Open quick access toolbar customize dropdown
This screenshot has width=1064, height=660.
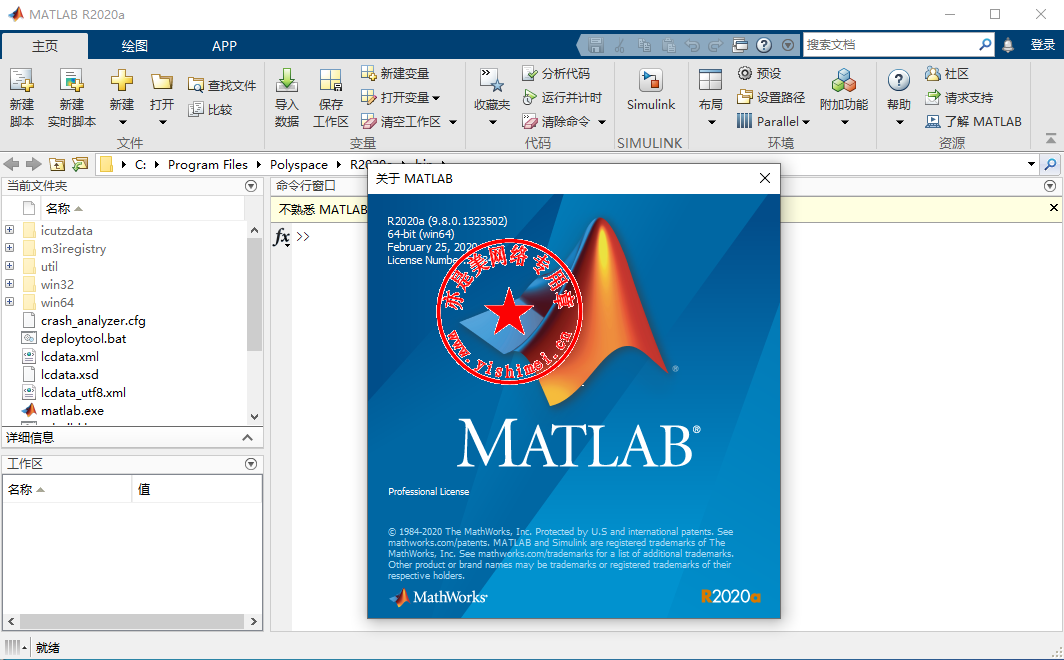(x=788, y=45)
